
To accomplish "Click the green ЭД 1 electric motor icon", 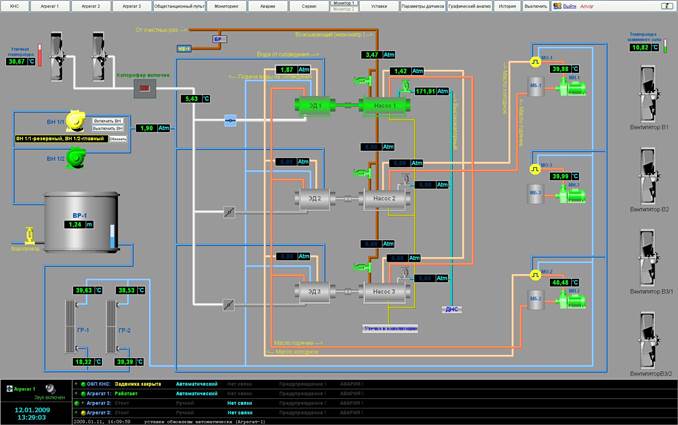I will point(313,104).
